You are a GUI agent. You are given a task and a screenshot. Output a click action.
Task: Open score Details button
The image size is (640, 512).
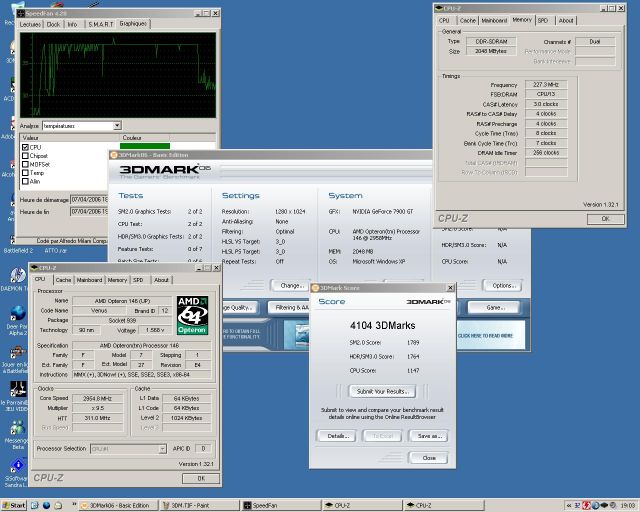point(338,436)
